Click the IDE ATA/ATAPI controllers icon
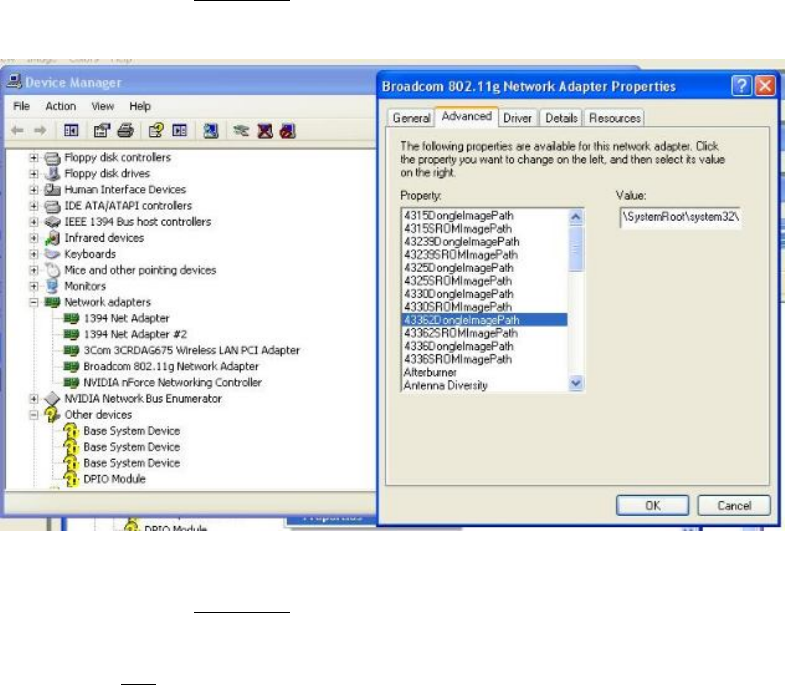 [52, 206]
